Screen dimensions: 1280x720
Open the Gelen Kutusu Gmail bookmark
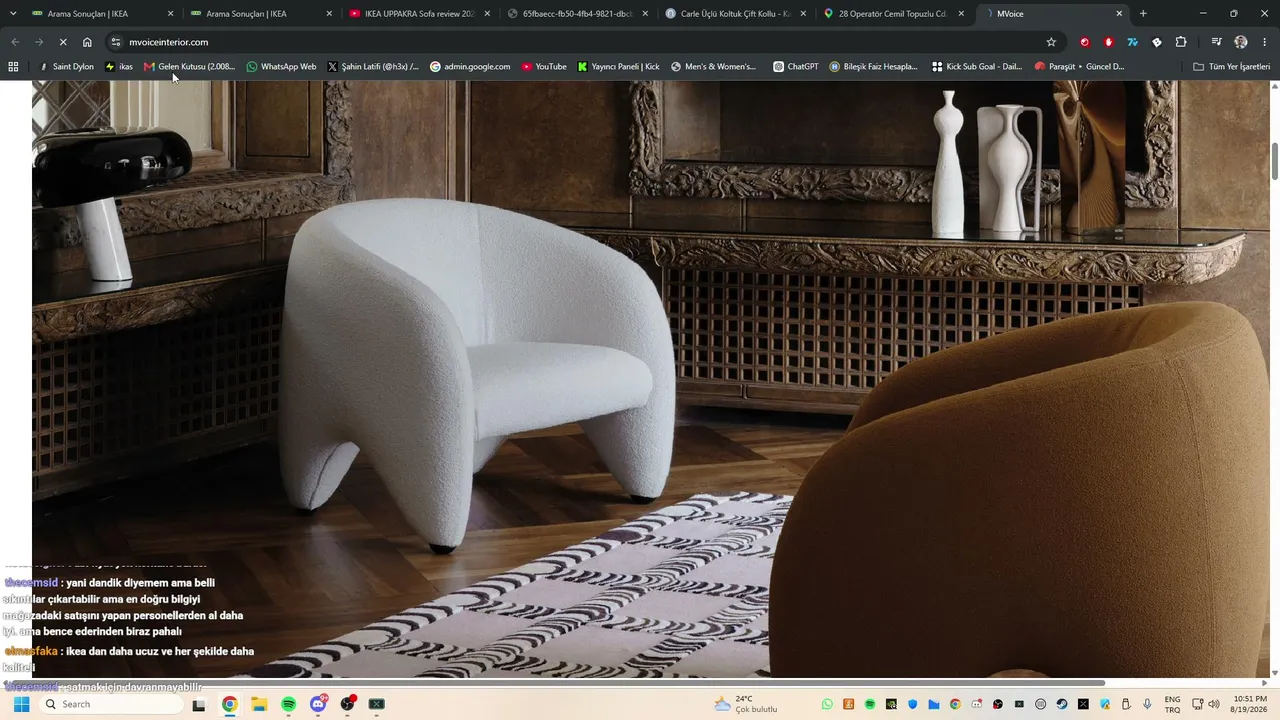point(189,67)
